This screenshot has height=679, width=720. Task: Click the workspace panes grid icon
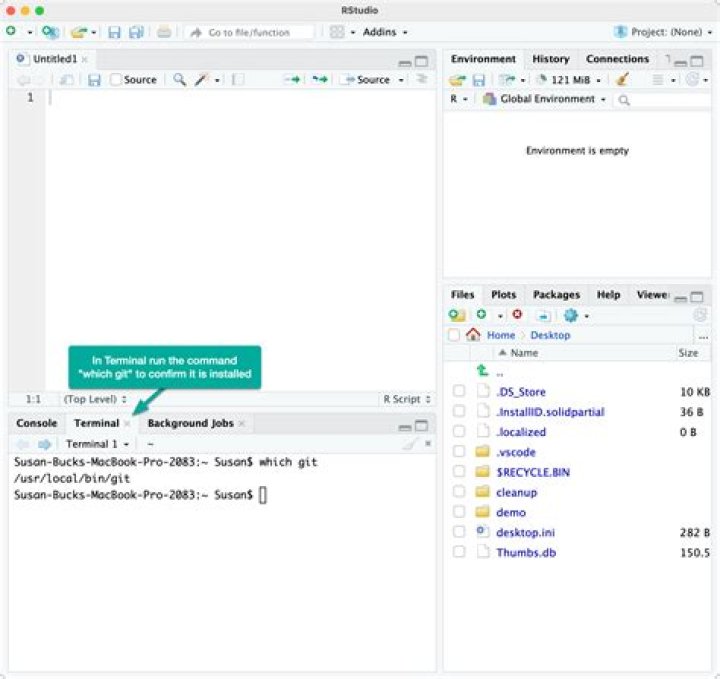[337, 32]
